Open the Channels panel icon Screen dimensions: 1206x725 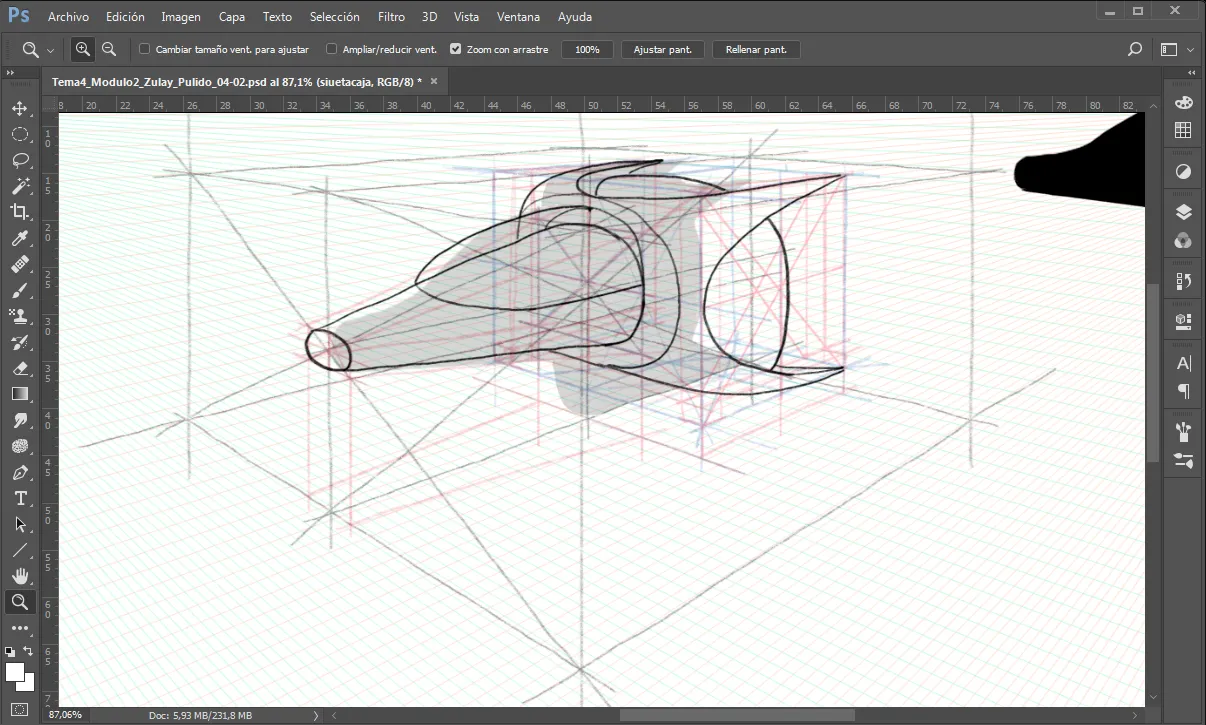(1183, 240)
